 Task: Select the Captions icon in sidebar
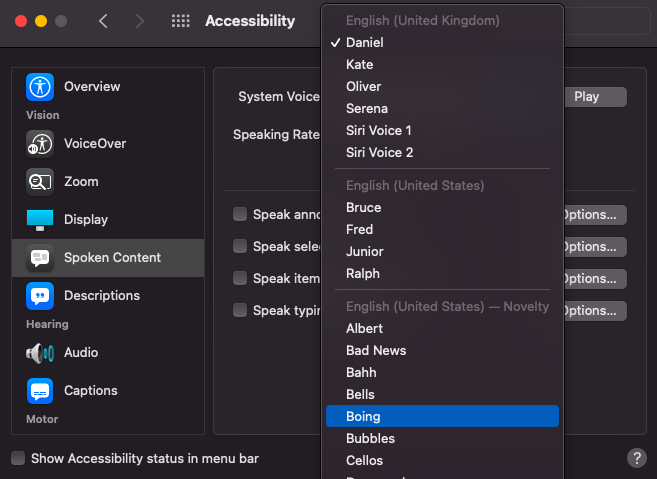[40, 391]
